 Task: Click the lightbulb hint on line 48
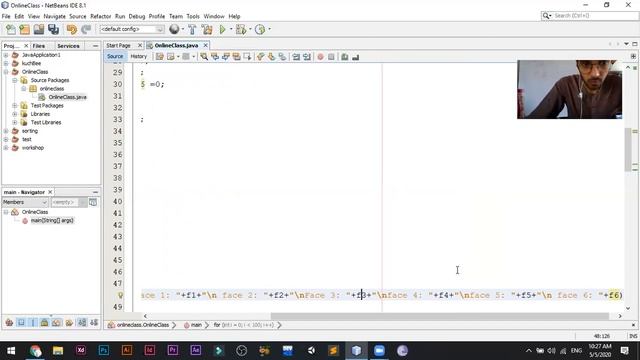pyautogui.click(x=120, y=295)
